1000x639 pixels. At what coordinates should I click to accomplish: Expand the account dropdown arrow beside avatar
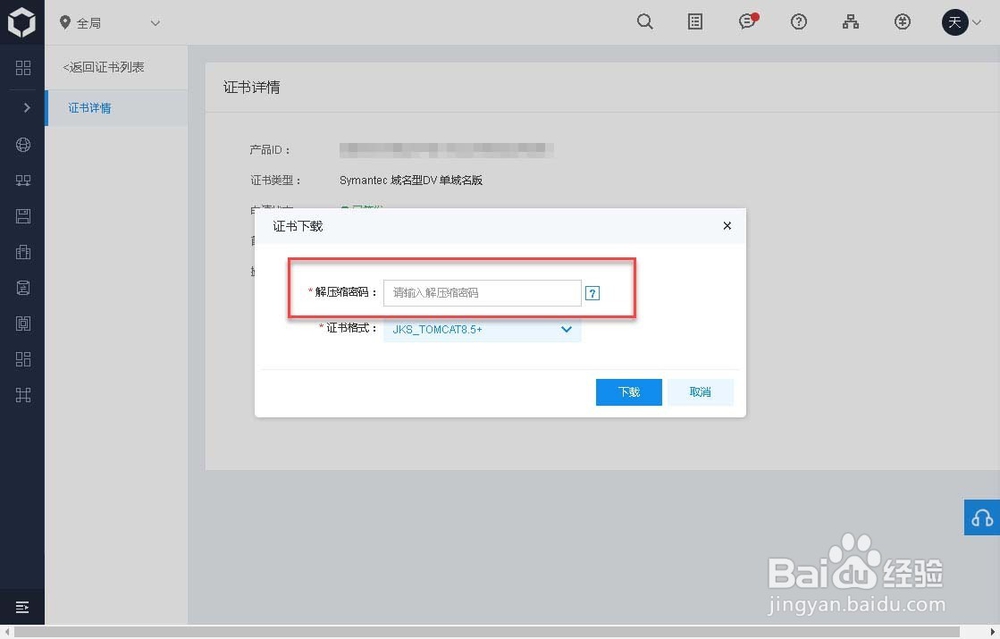tap(976, 22)
